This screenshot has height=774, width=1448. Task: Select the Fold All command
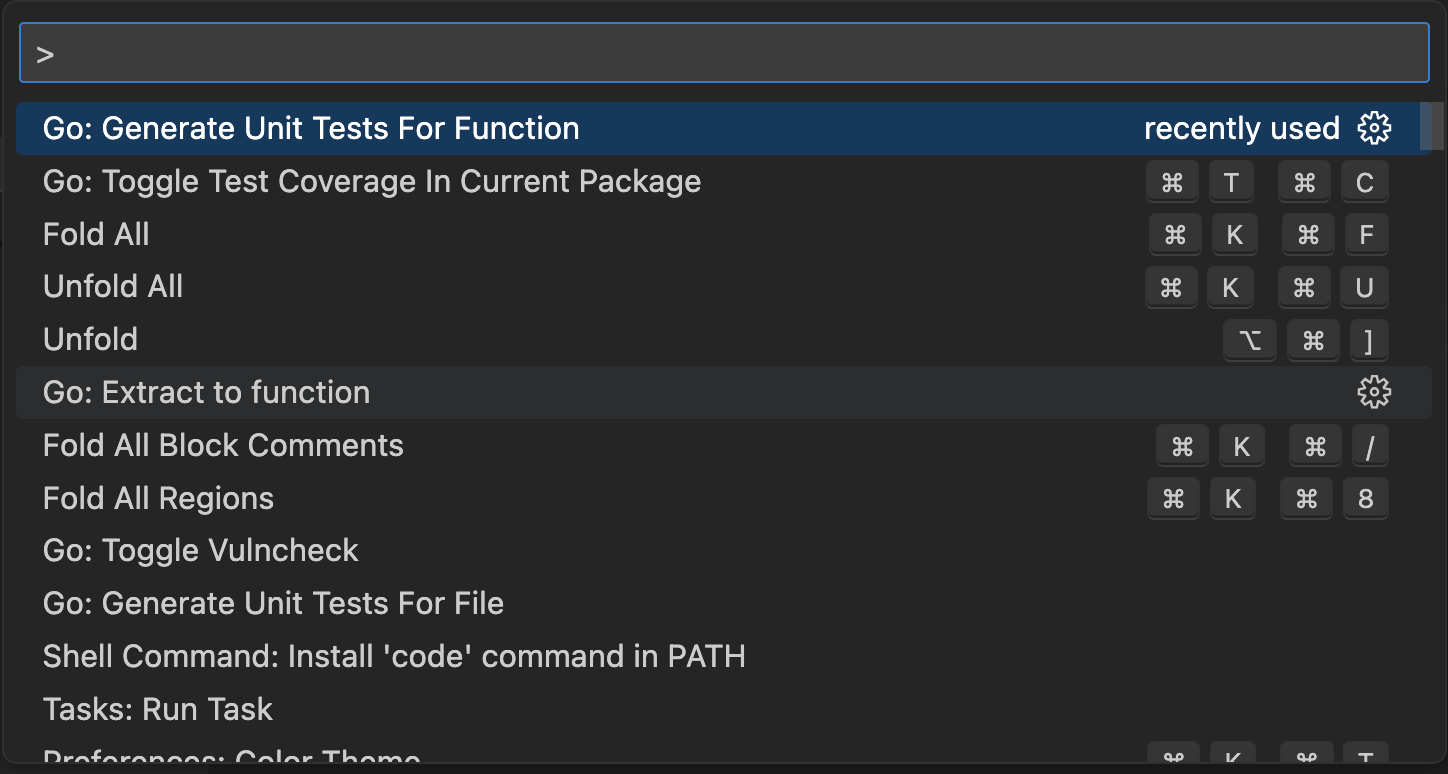tap(96, 234)
